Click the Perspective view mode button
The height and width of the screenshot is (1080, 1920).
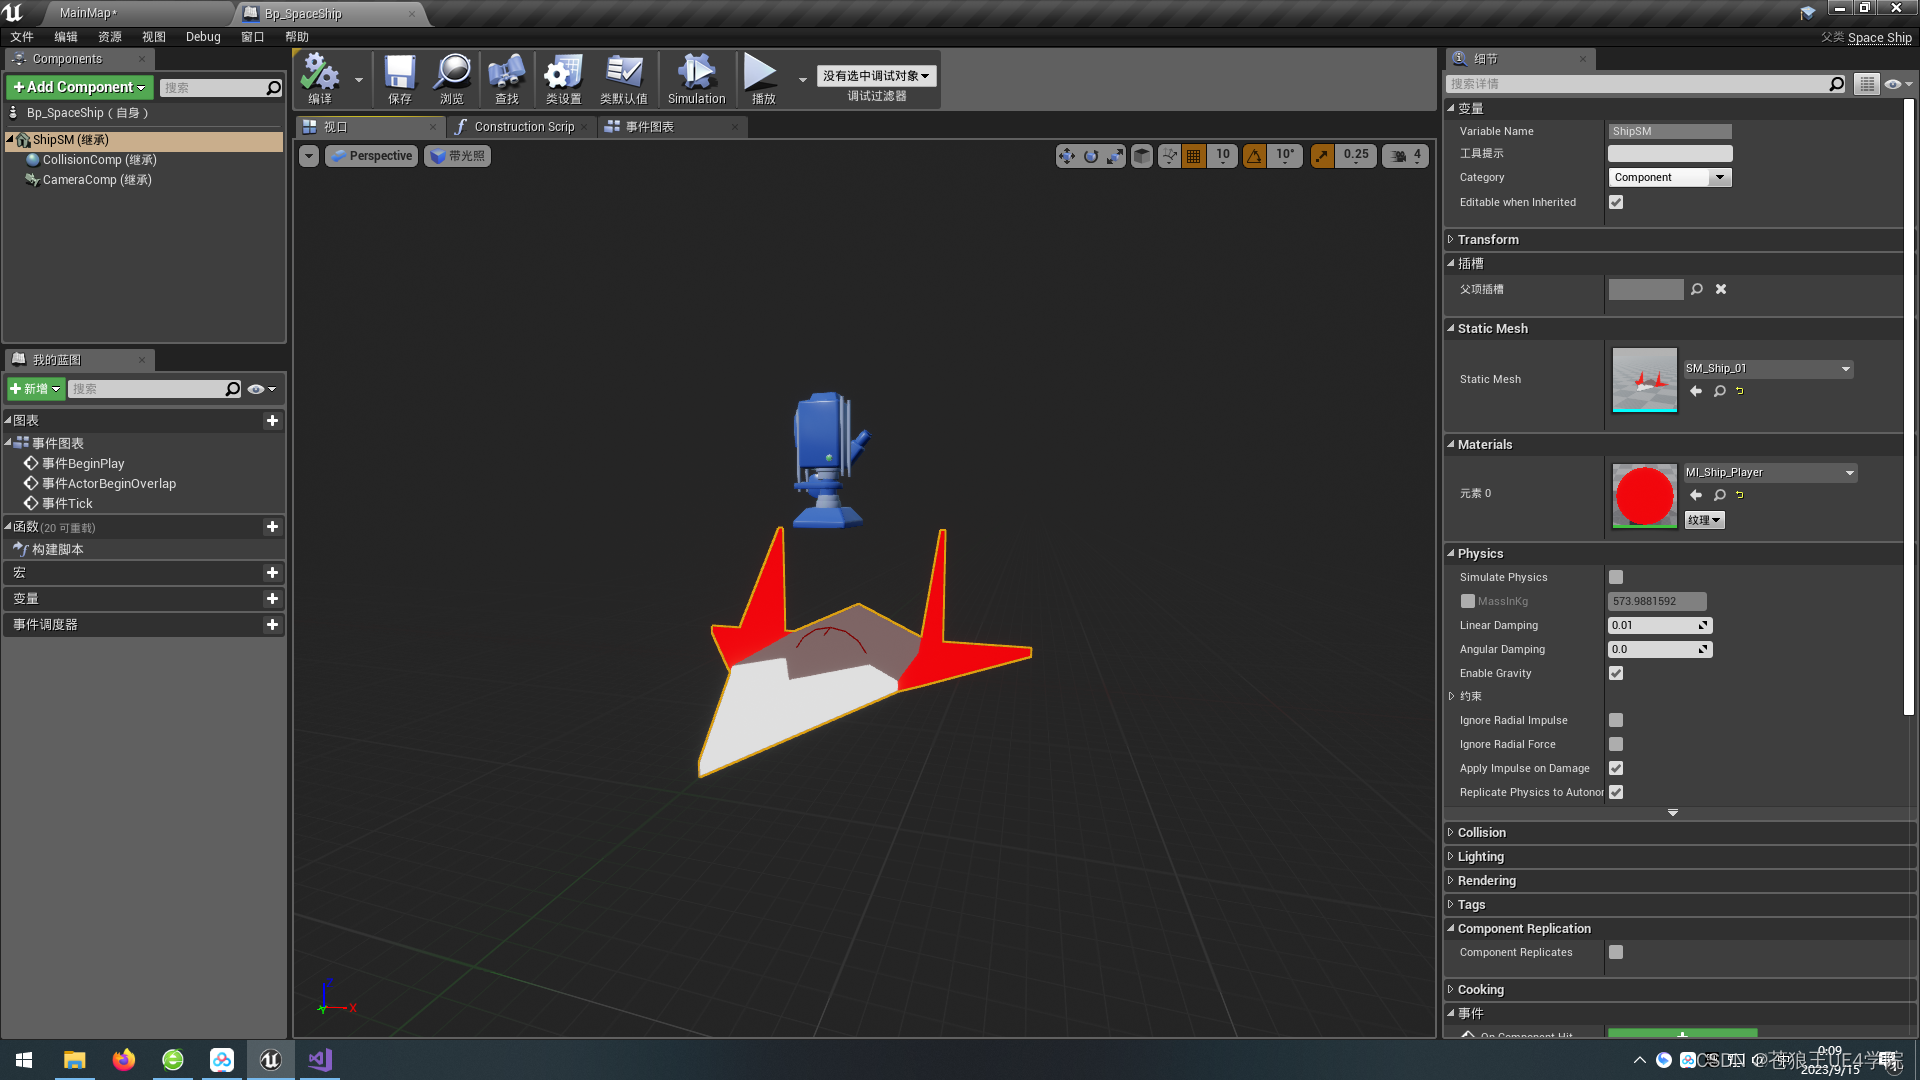(371, 156)
